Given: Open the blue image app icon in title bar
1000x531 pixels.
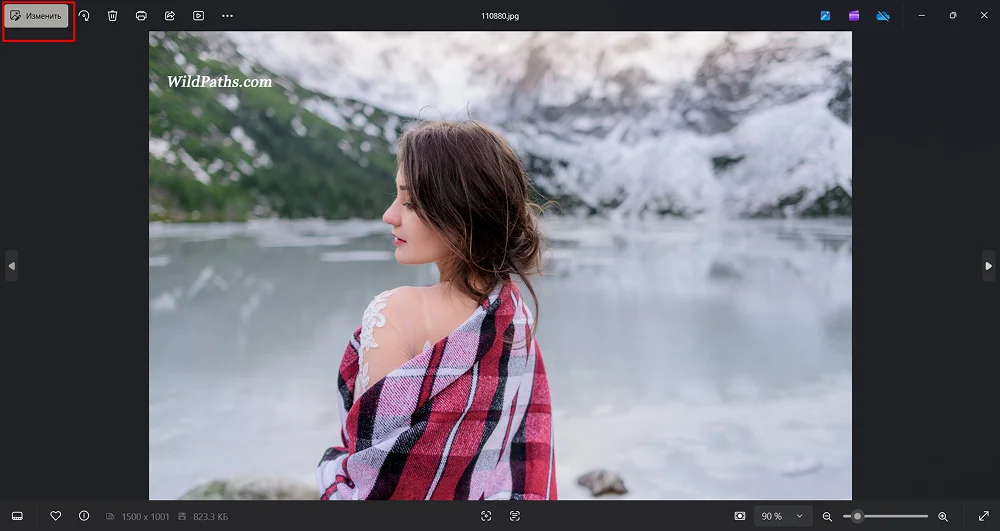Looking at the screenshot, I should click(825, 16).
